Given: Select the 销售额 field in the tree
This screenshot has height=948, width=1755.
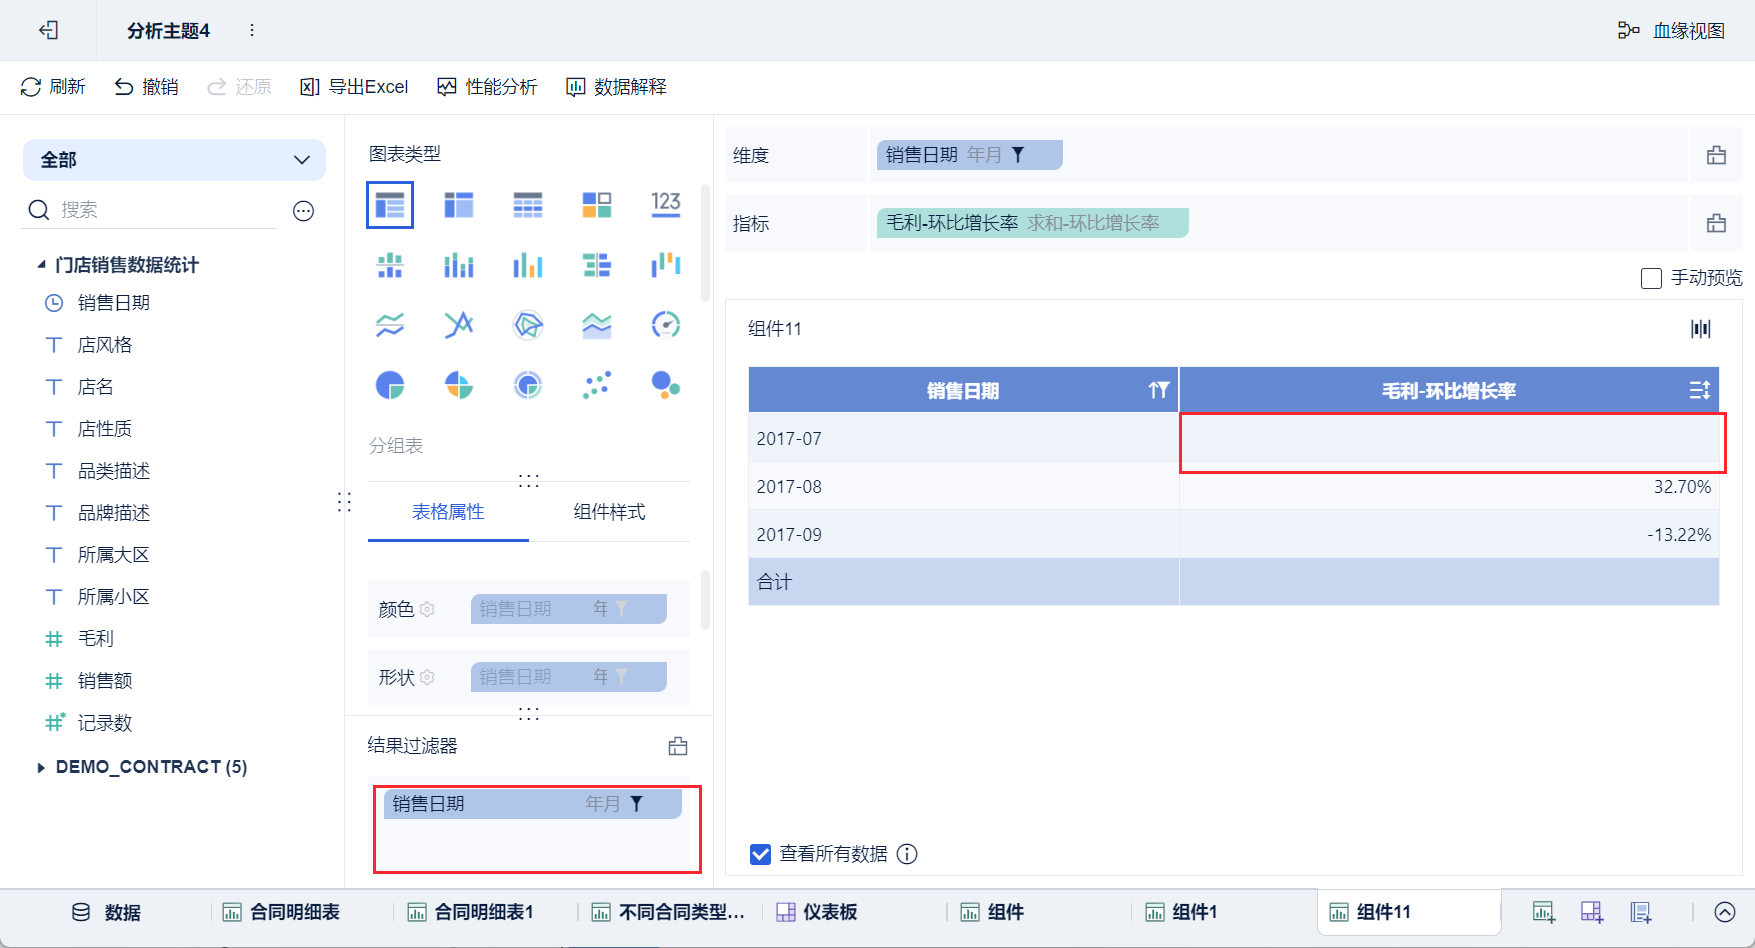Looking at the screenshot, I should (x=105, y=681).
